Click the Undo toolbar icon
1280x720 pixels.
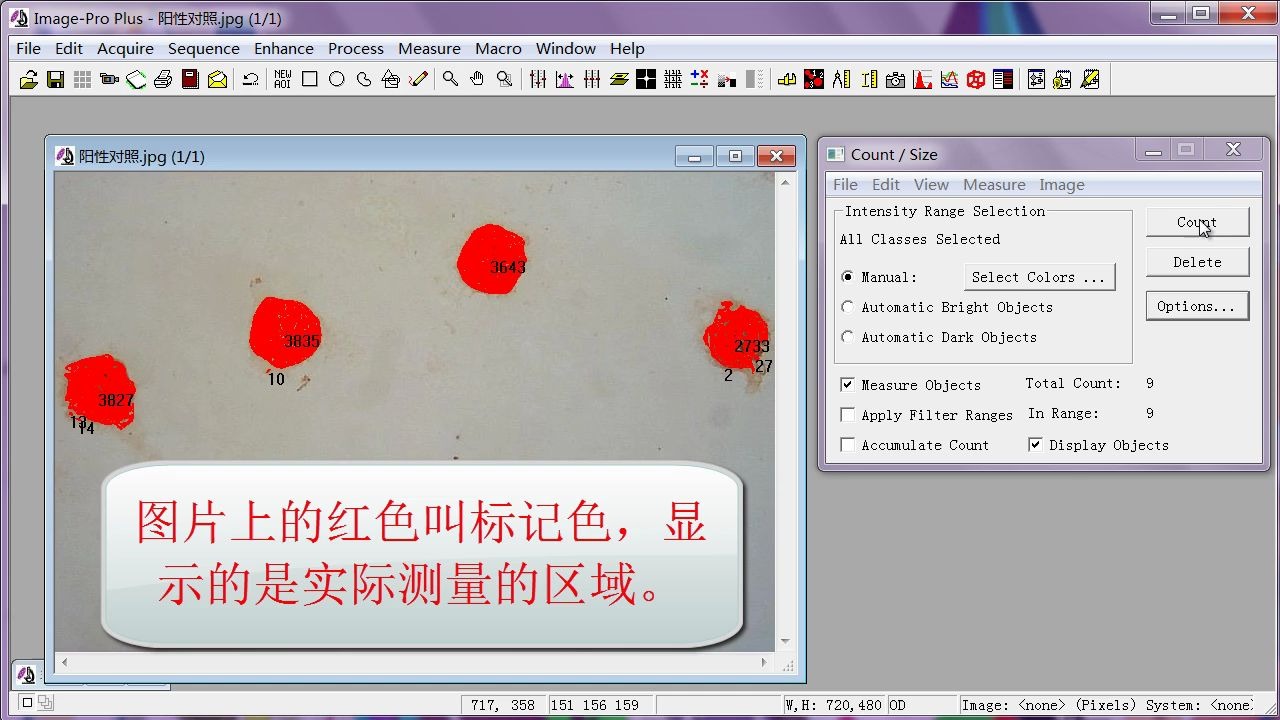click(x=251, y=79)
